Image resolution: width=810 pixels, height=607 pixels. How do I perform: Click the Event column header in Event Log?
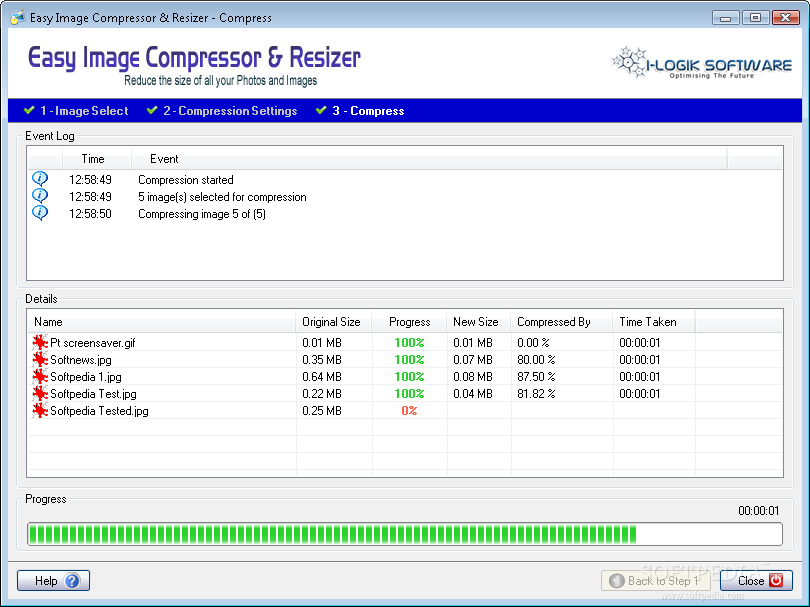429,159
